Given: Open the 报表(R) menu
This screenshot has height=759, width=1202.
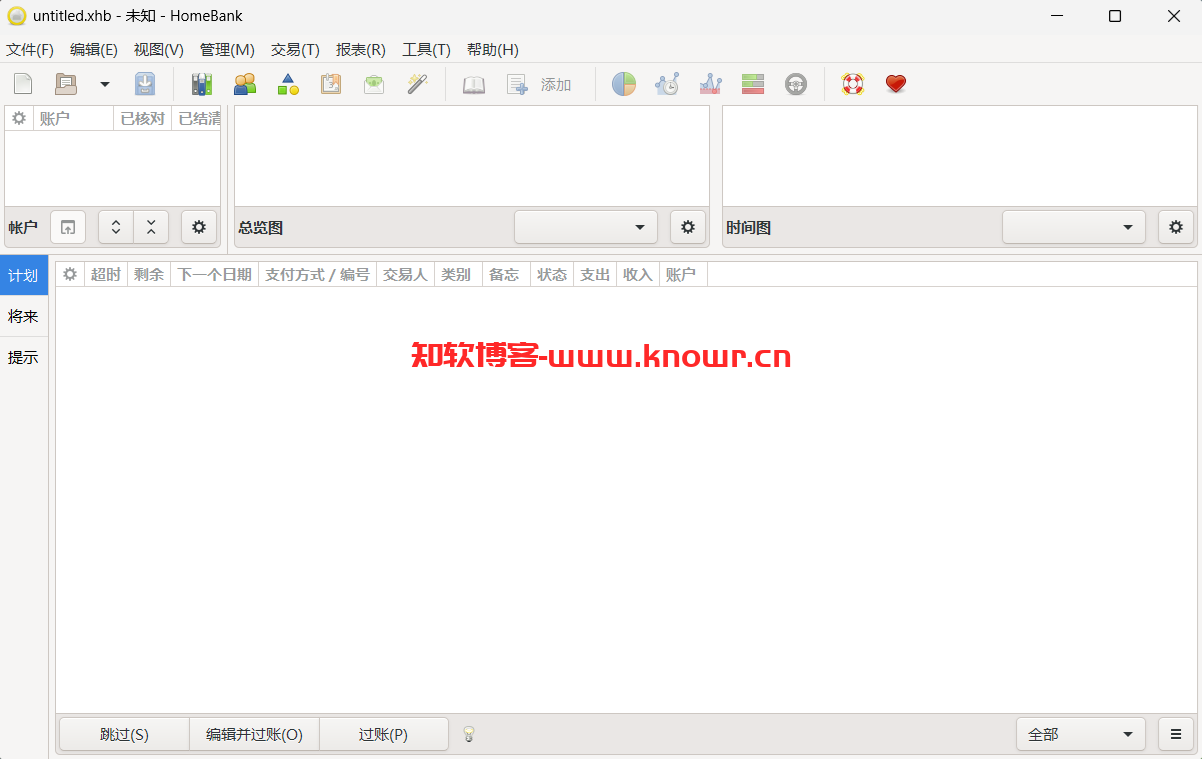Looking at the screenshot, I should coord(361,50).
